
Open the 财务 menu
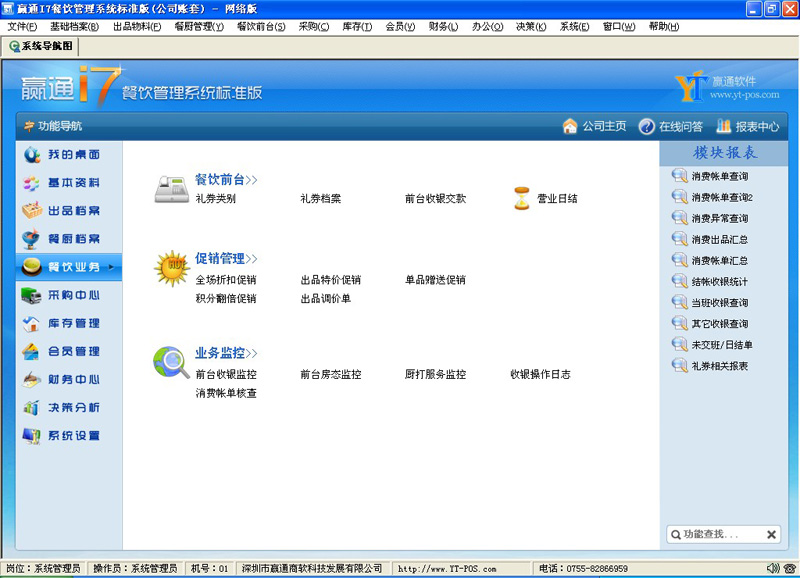click(443, 26)
